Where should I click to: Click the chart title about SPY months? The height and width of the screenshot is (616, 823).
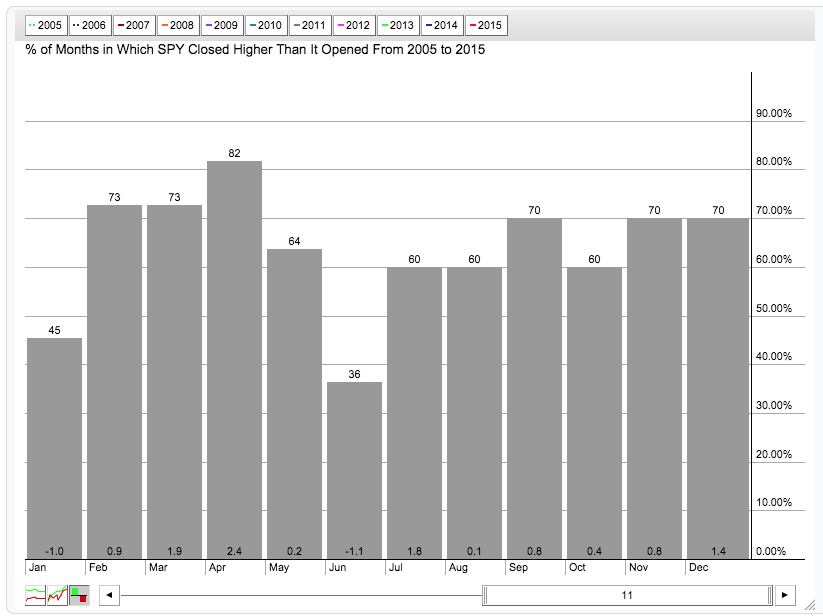pyautogui.click(x=255, y=50)
